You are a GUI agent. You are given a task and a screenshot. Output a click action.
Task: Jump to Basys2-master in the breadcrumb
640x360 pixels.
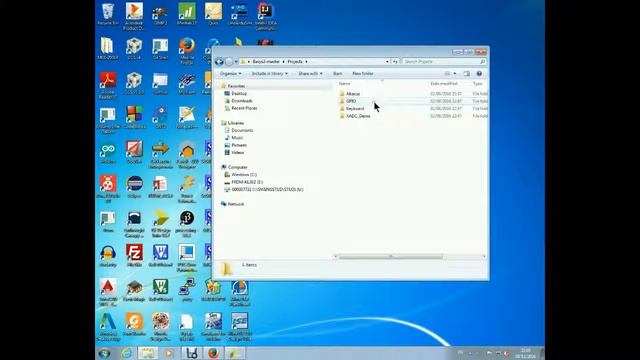pyautogui.click(x=266, y=62)
